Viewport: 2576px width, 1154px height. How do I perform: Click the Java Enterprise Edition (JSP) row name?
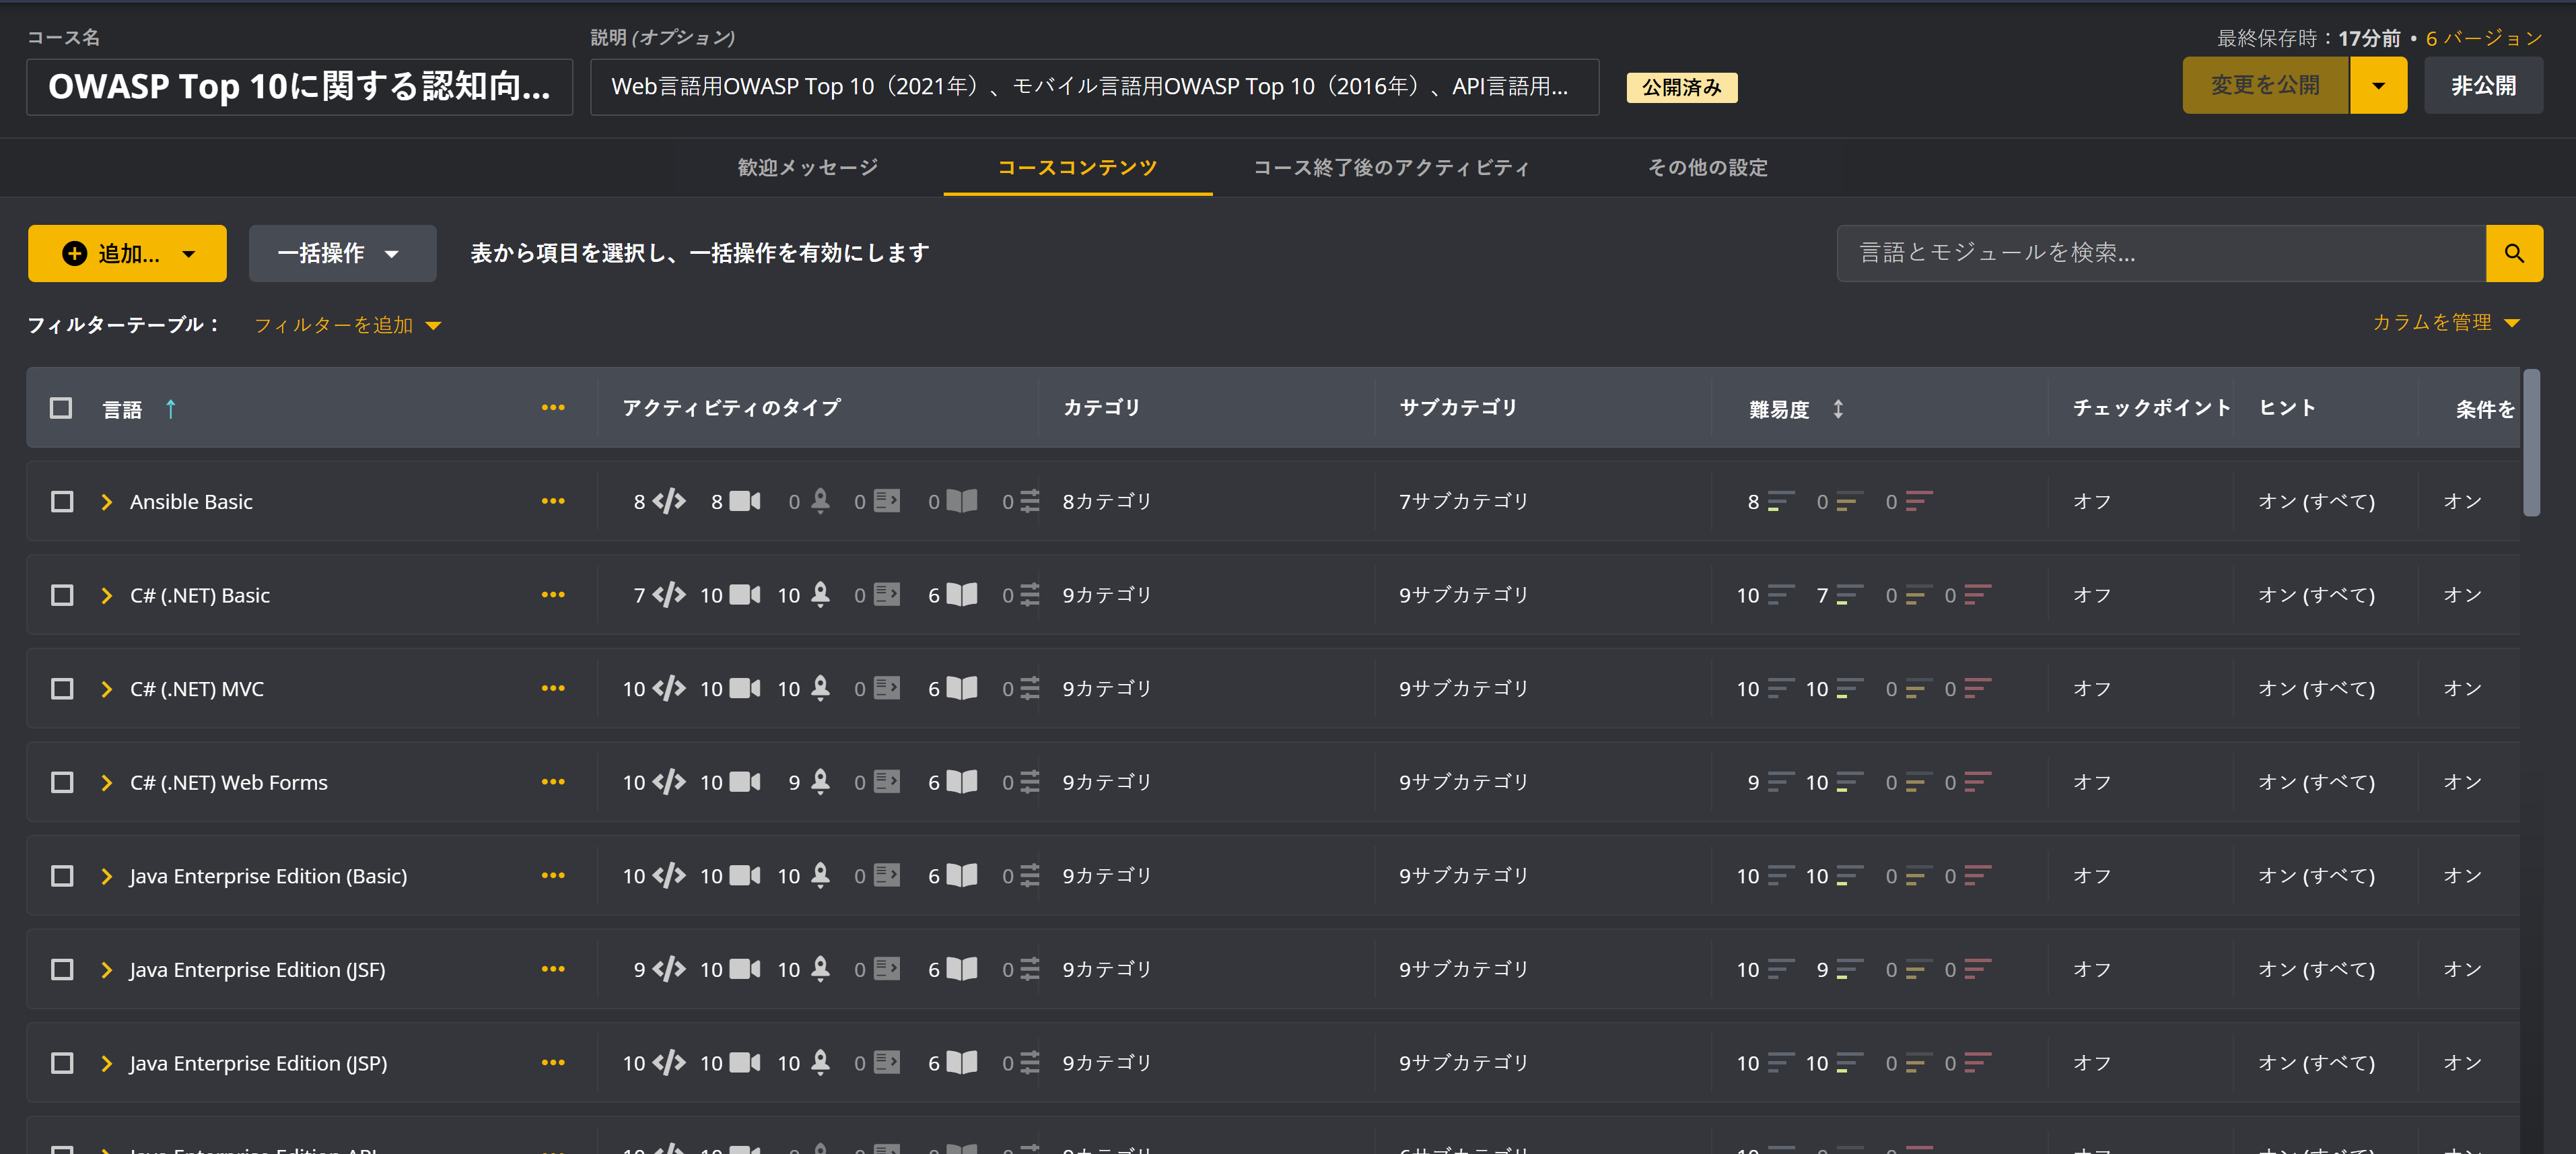point(258,1063)
